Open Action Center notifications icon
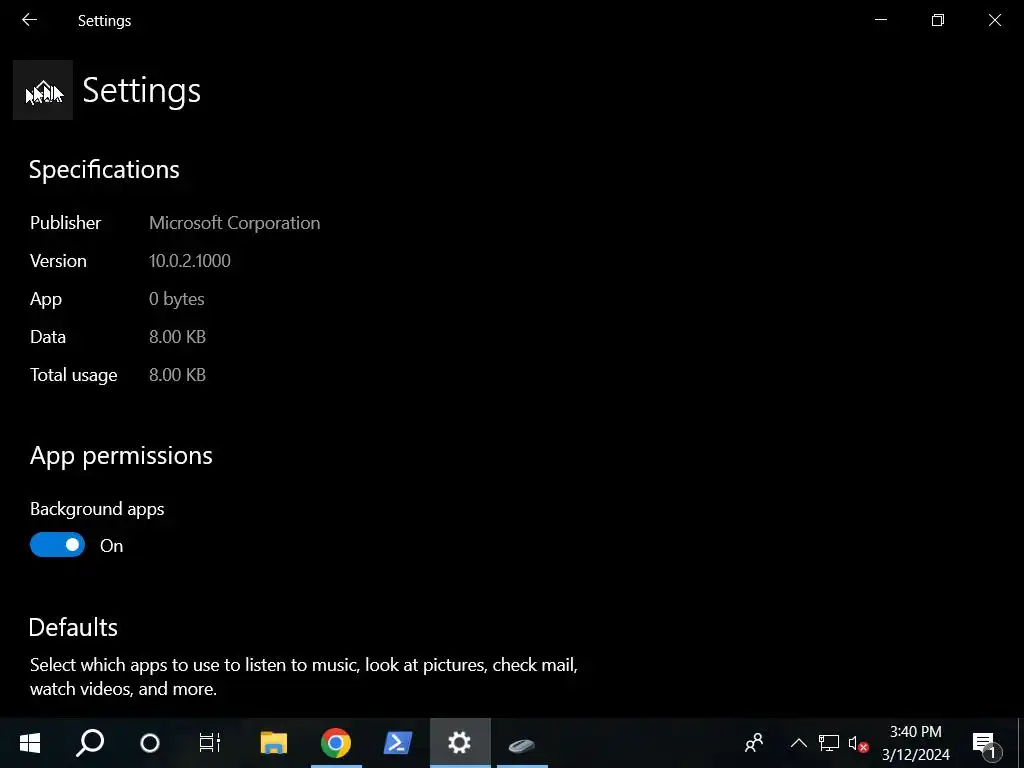1024x768 pixels. (985, 744)
